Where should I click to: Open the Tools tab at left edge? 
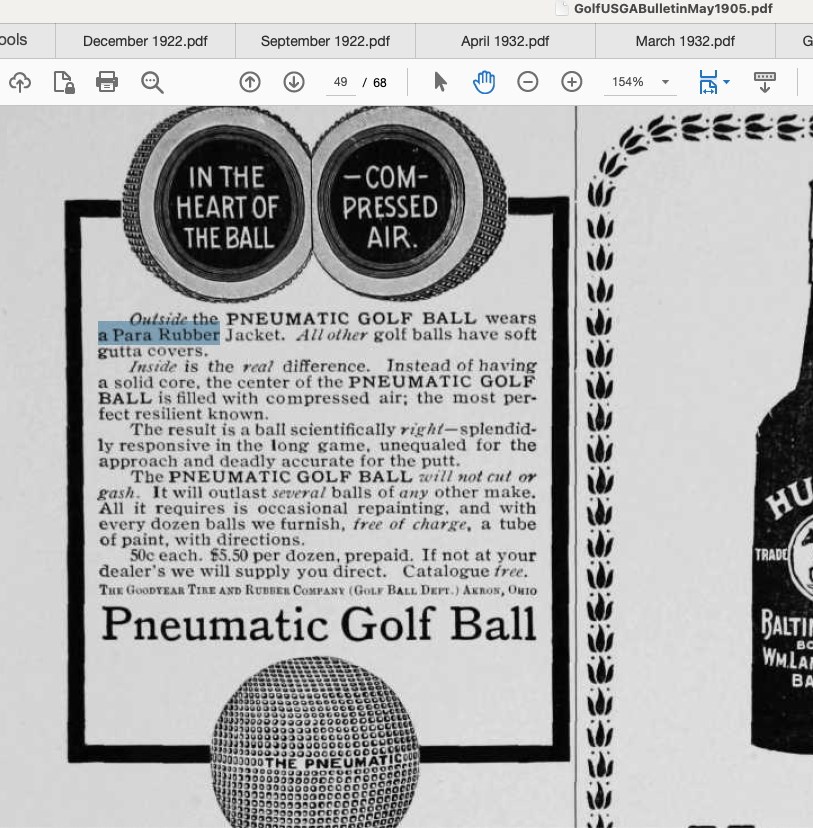pos(14,40)
